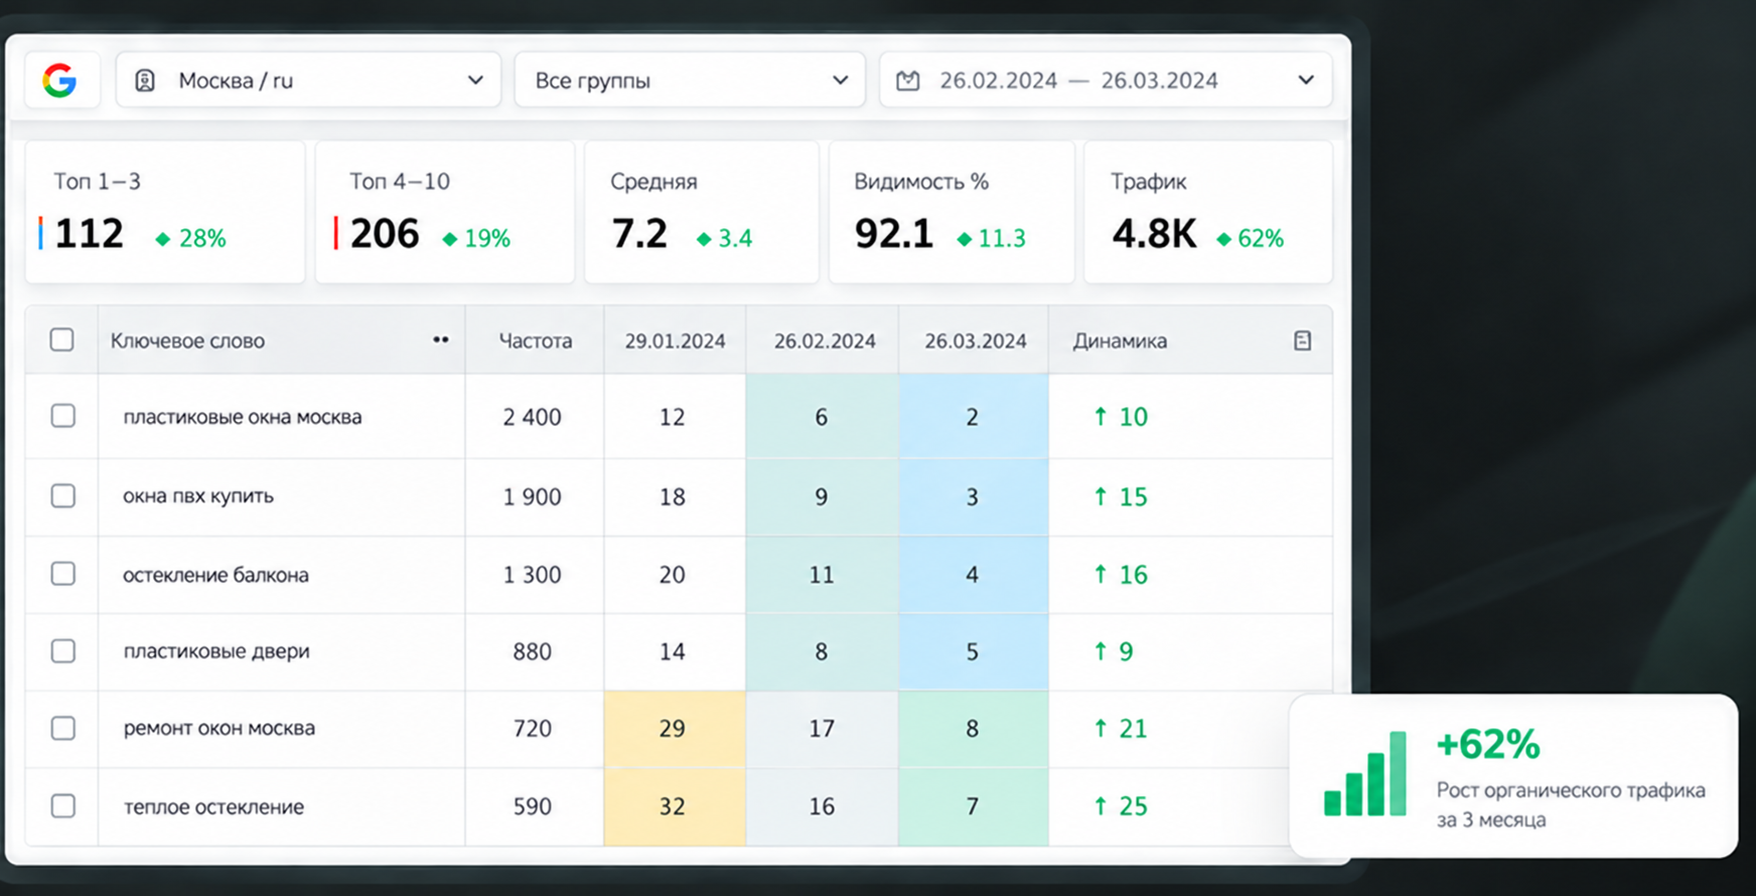The height and width of the screenshot is (896, 1756).
Task: Select the Видимость % stat card
Action: [x=952, y=212]
